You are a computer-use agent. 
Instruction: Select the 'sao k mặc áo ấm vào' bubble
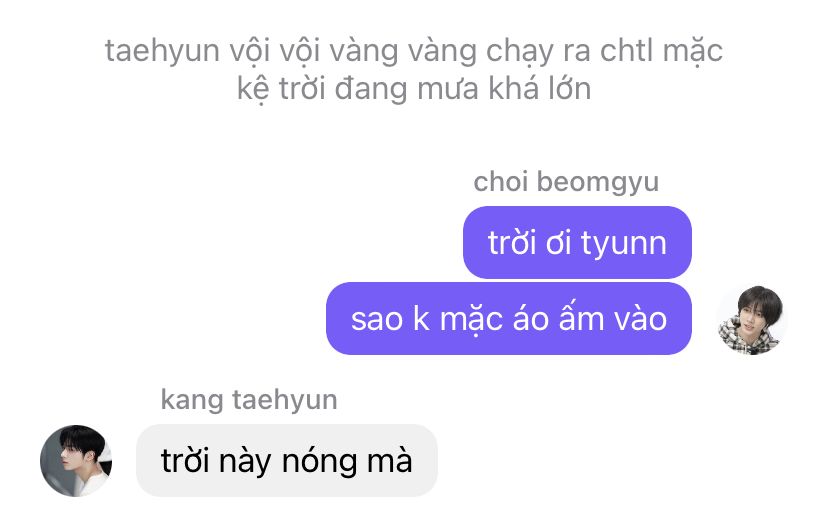click(x=509, y=318)
